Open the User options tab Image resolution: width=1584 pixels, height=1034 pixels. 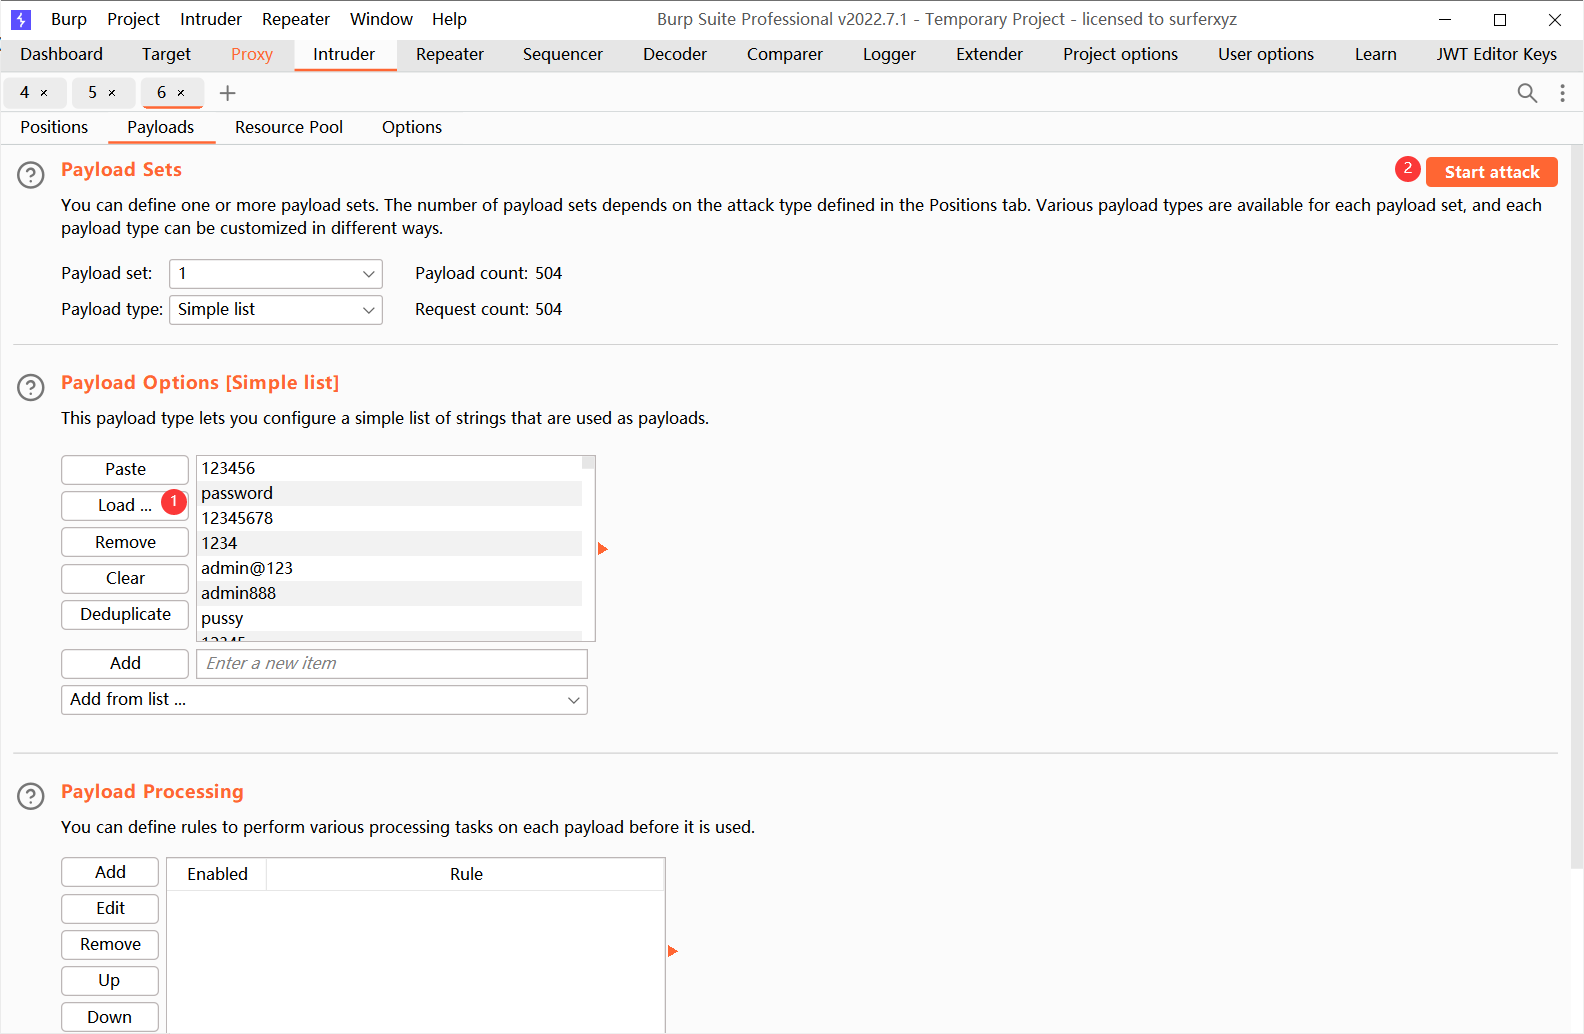1266,55
